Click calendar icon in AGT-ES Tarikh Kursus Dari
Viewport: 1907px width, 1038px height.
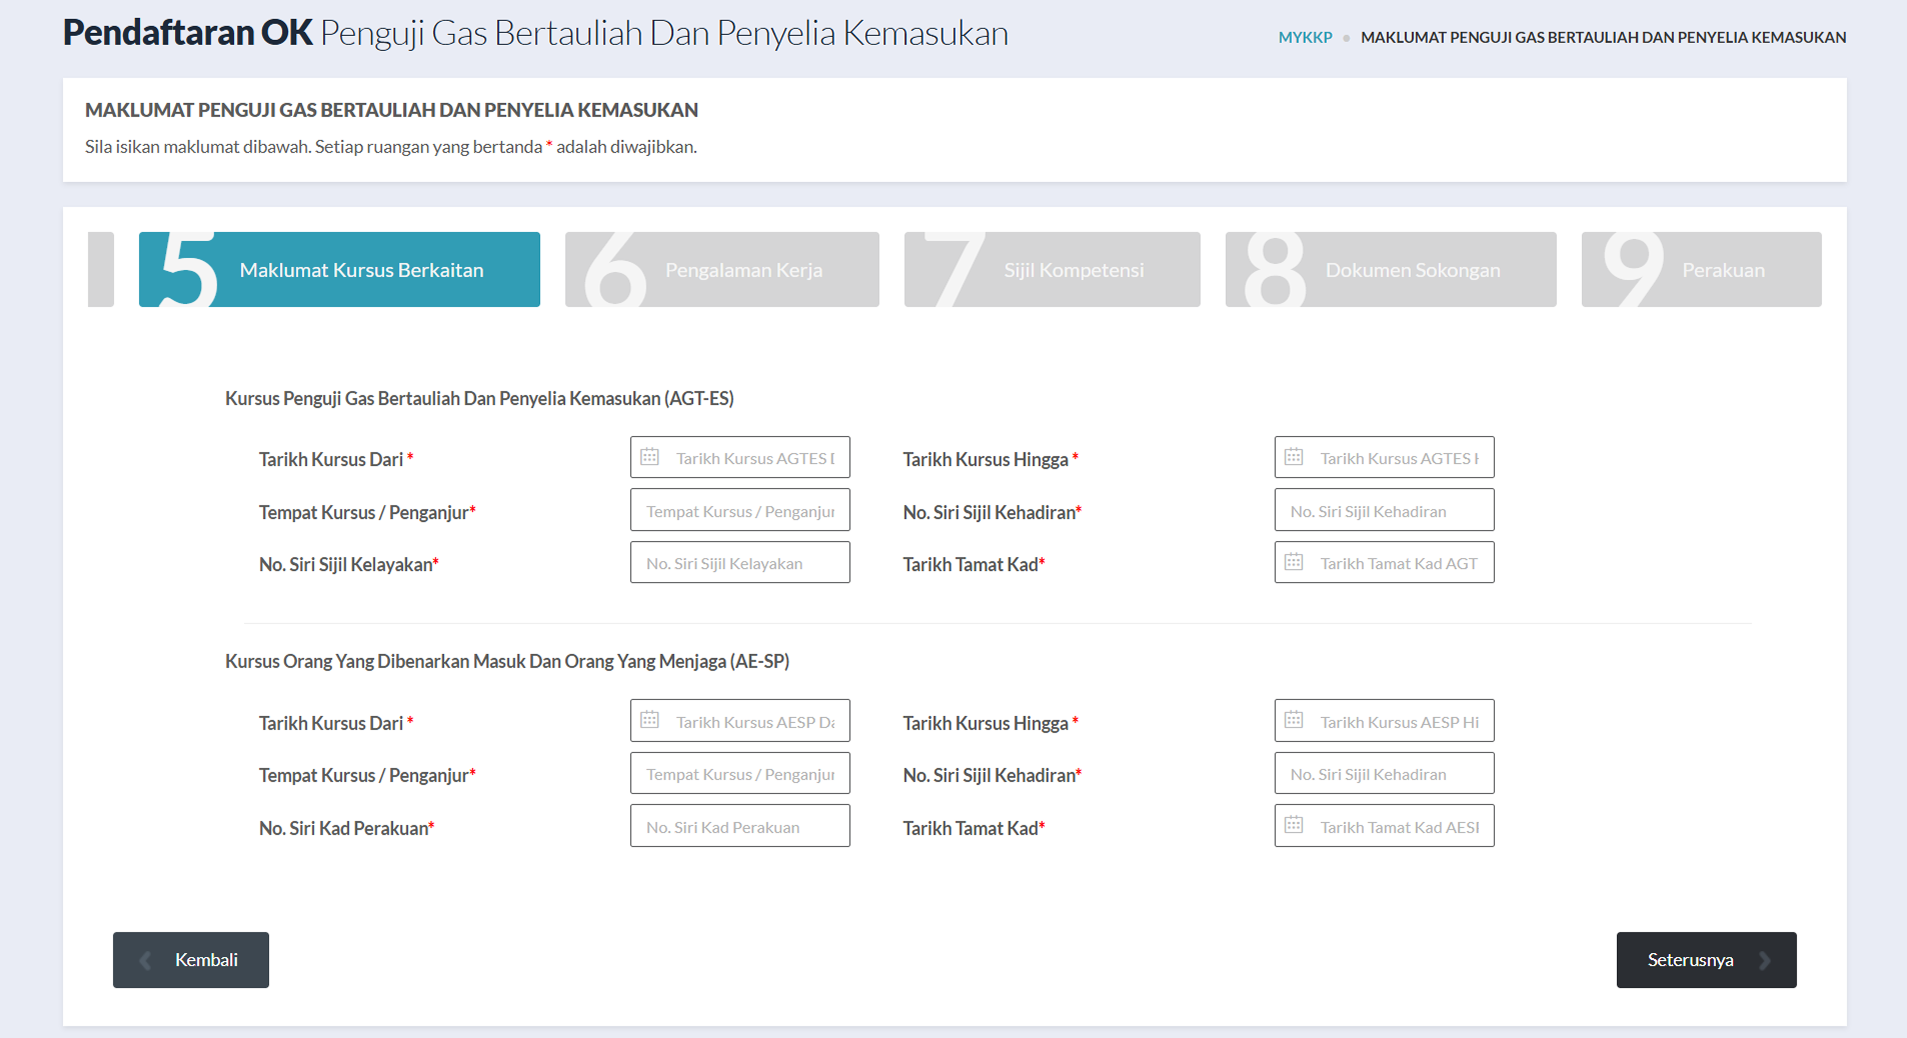pos(649,457)
